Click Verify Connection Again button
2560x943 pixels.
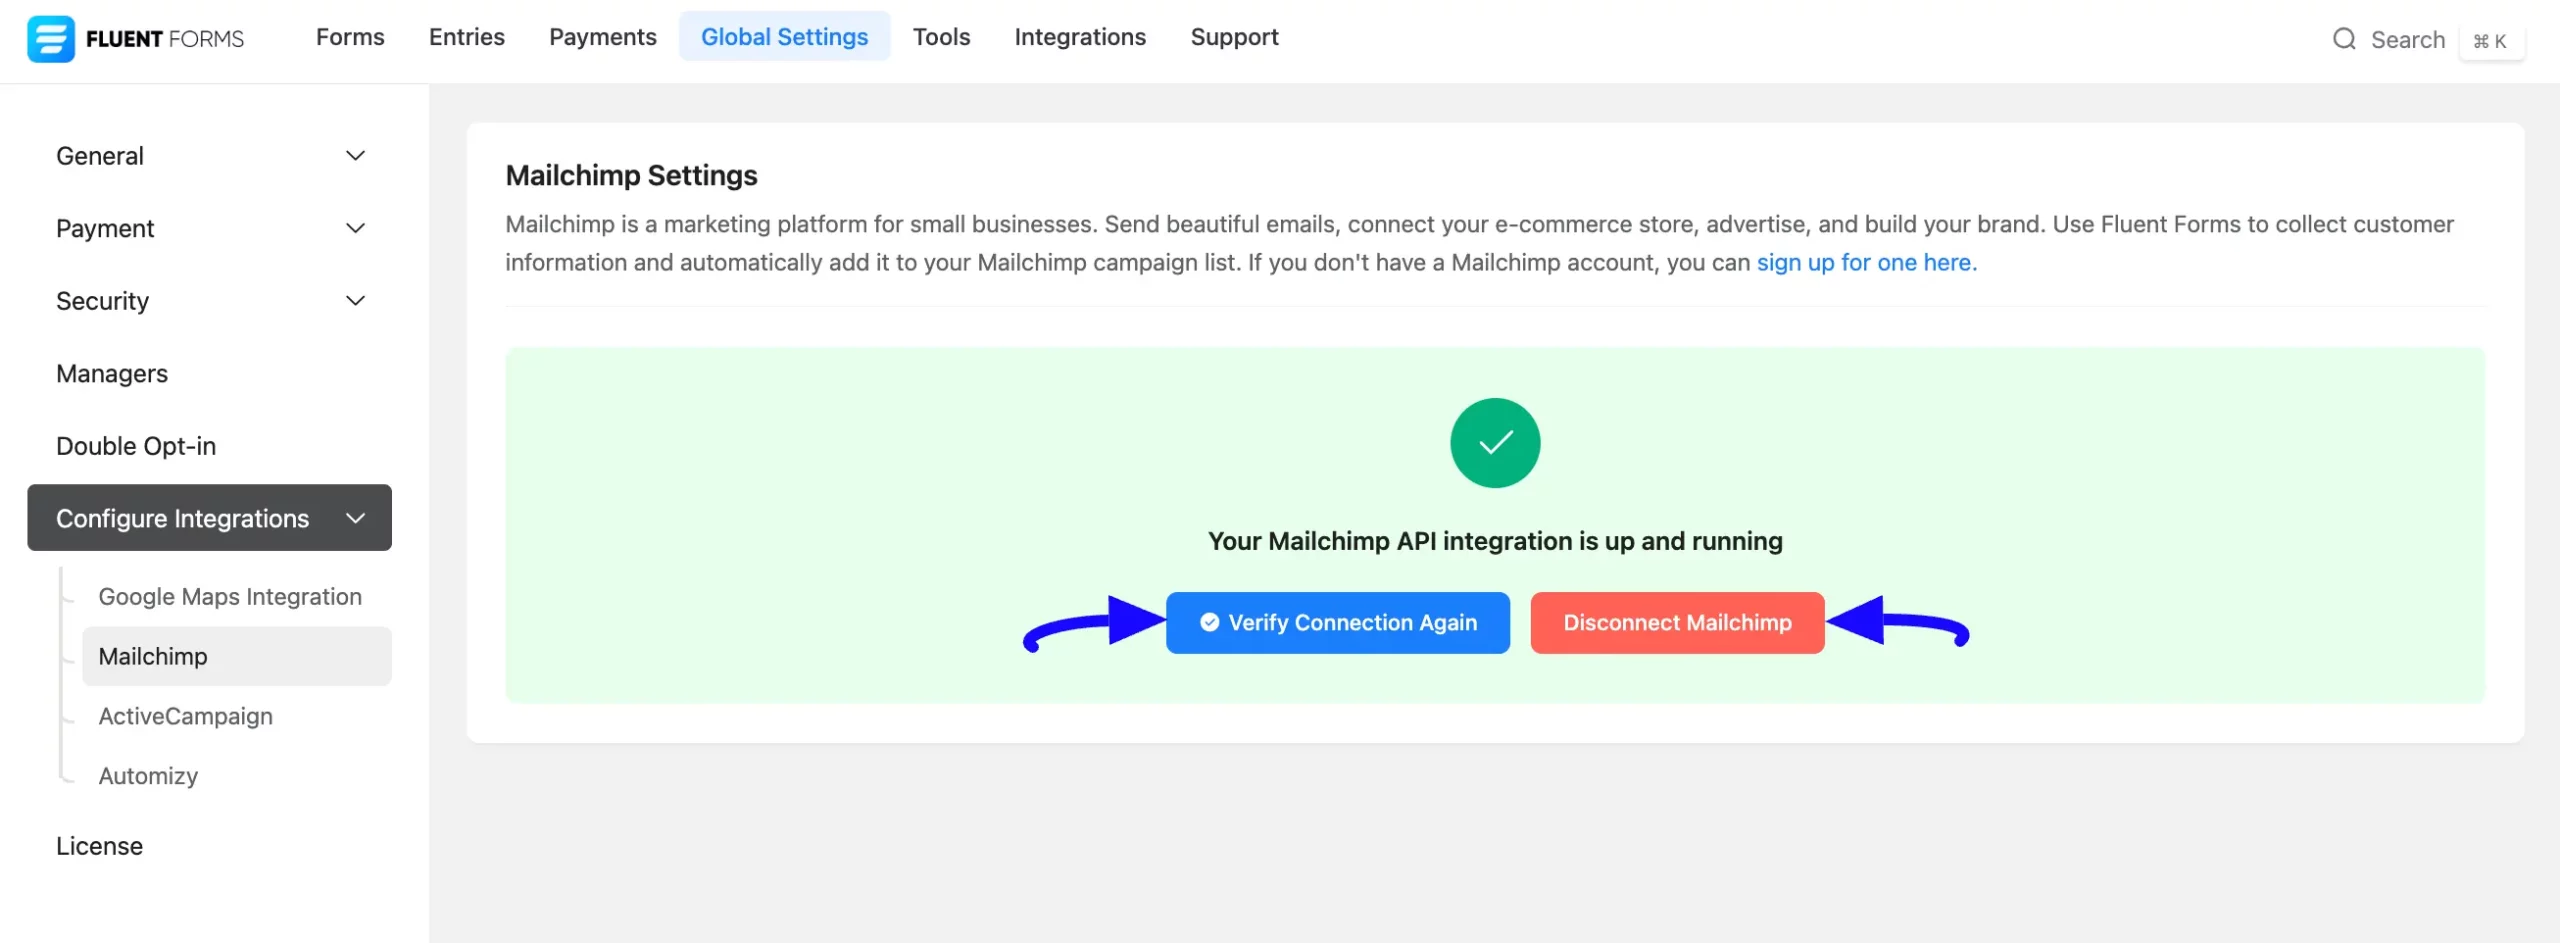[1338, 622]
